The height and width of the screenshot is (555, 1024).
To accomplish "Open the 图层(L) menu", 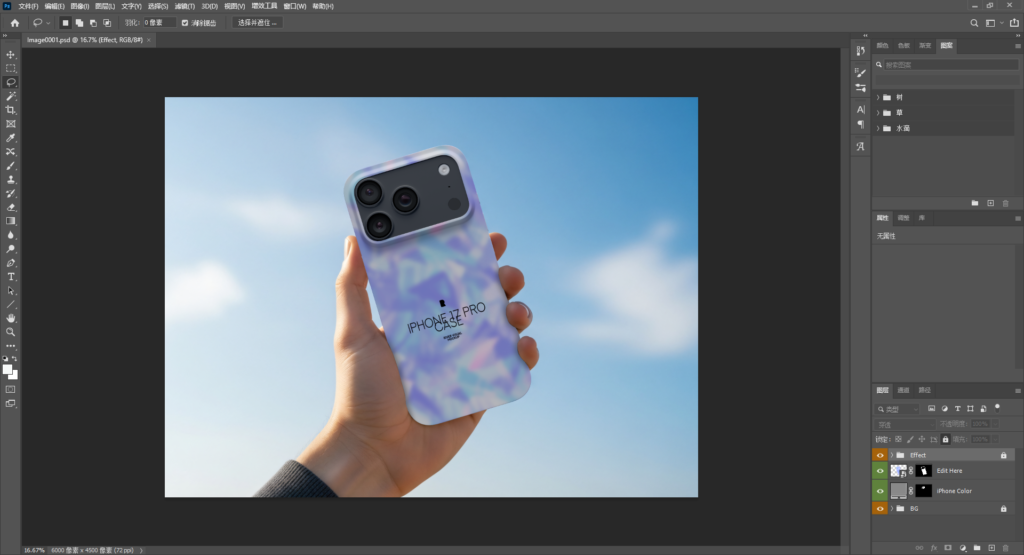I will tap(104, 6).
